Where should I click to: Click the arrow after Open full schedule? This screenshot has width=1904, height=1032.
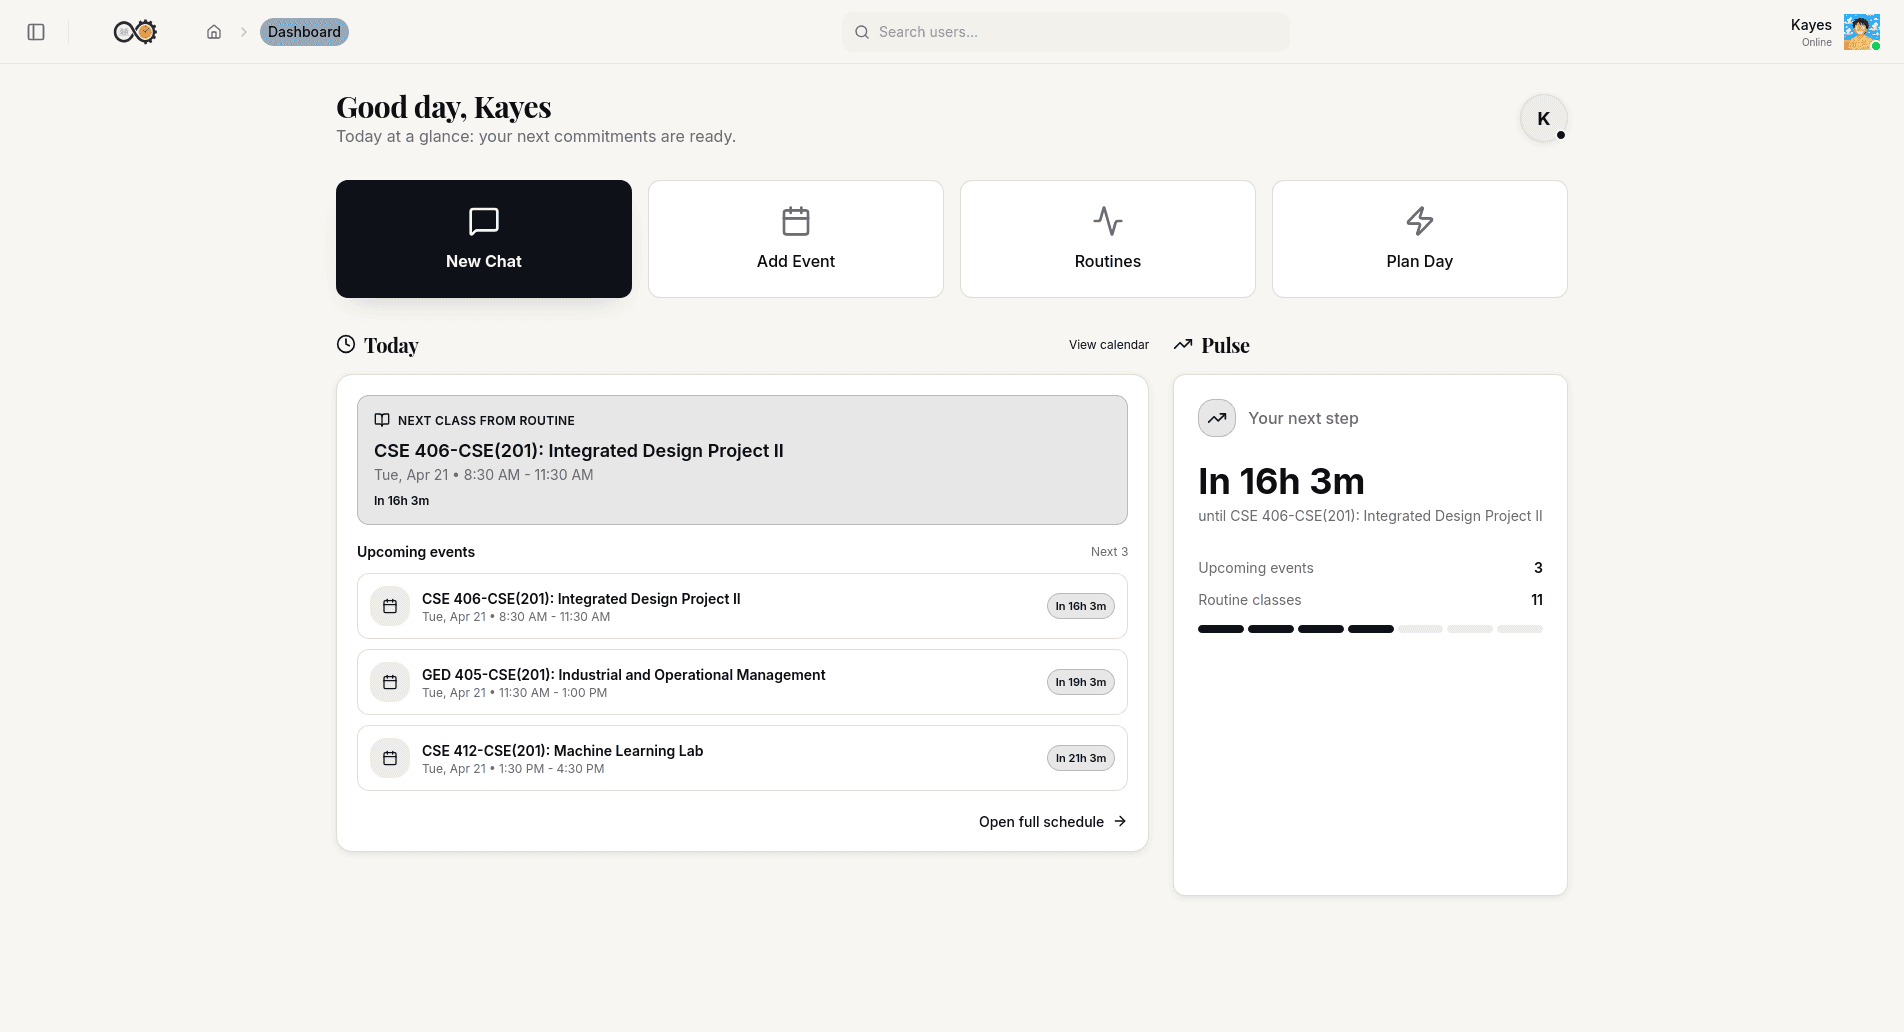pos(1120,821)
